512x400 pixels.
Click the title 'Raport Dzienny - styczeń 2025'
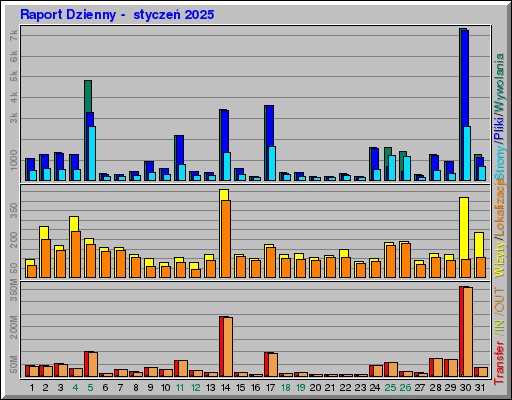pos(117,15)
